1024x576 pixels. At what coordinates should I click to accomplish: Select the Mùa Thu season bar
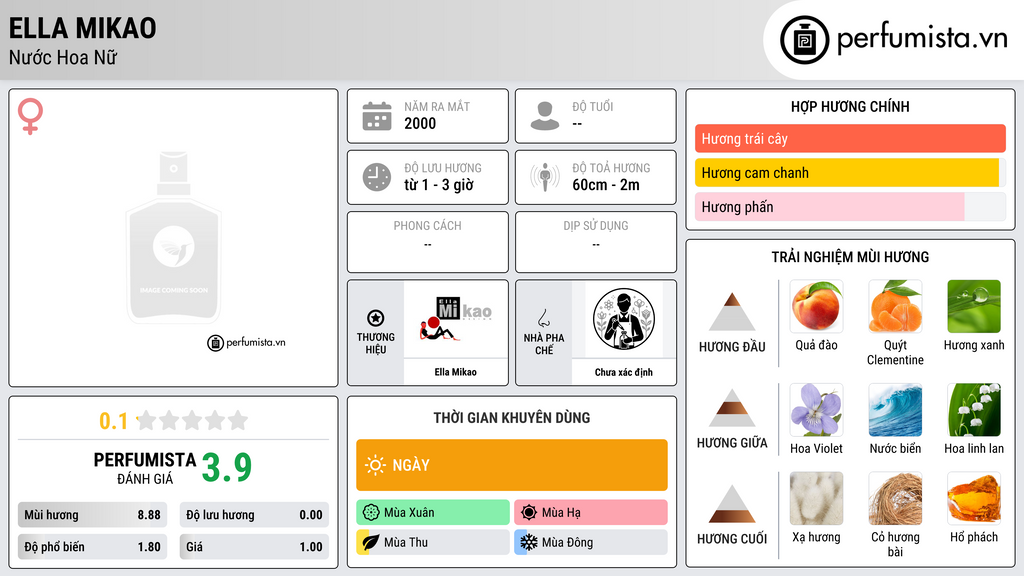pos(433,542)
